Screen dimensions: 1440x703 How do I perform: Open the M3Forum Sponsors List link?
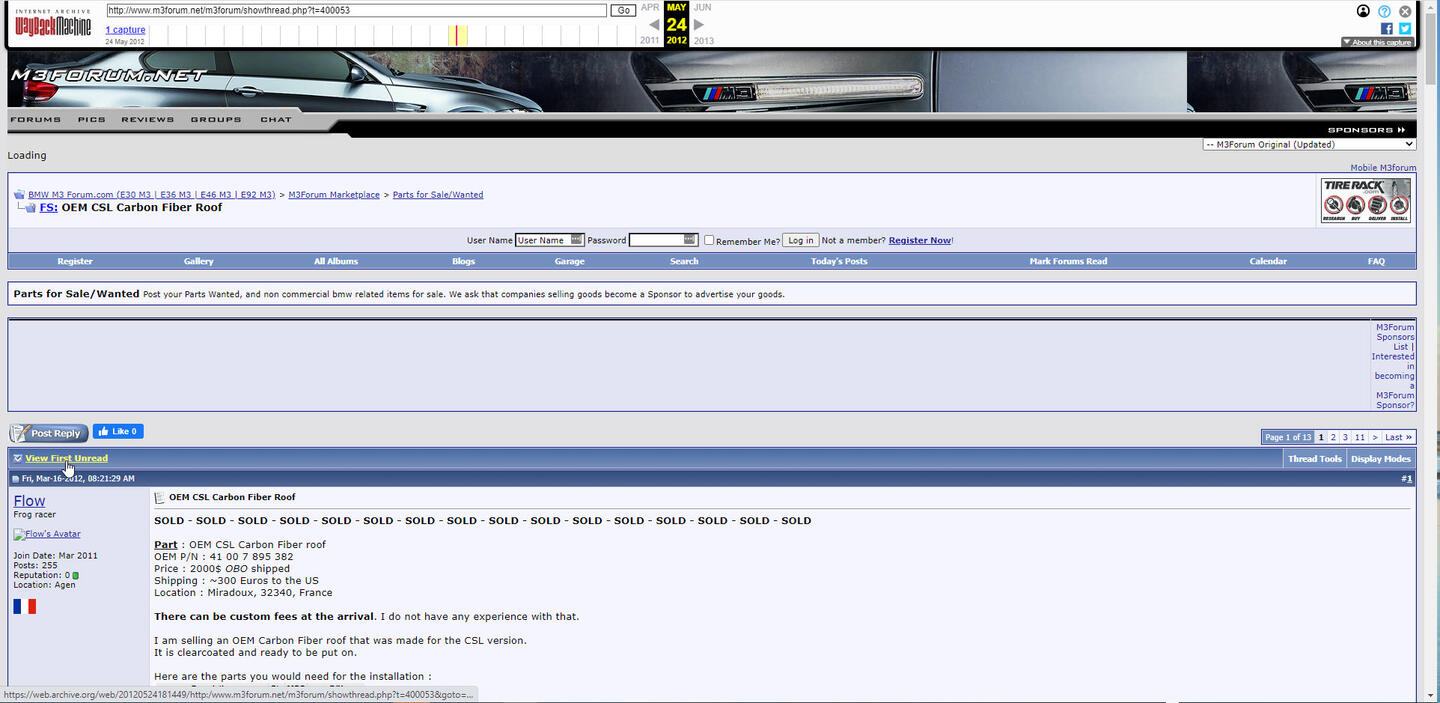pos(1395,337)
